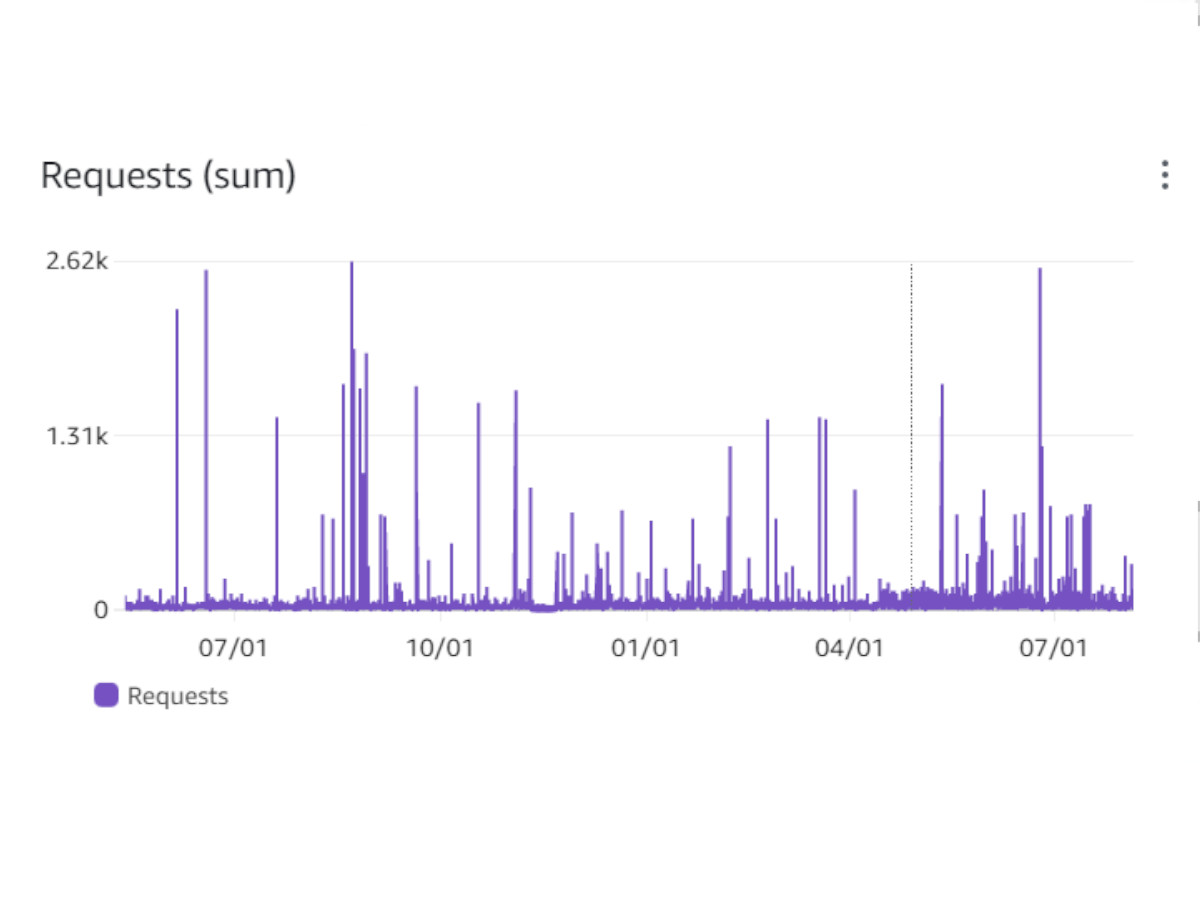Click the 2.62k y-axis label
Screen dimensions: 1200x900
click(77, 261)
